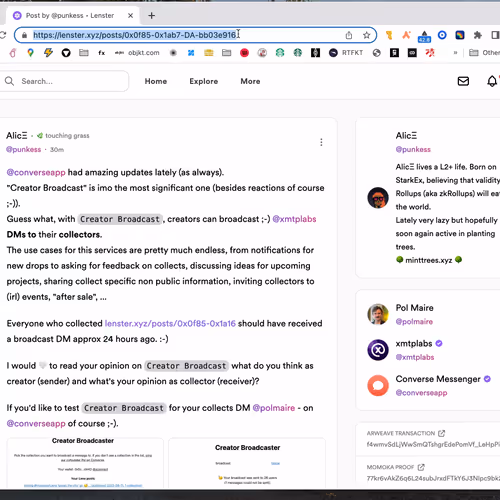Open the objkt.com bookmark
Screen dimensions: 500x500
[x=137, y=53]
